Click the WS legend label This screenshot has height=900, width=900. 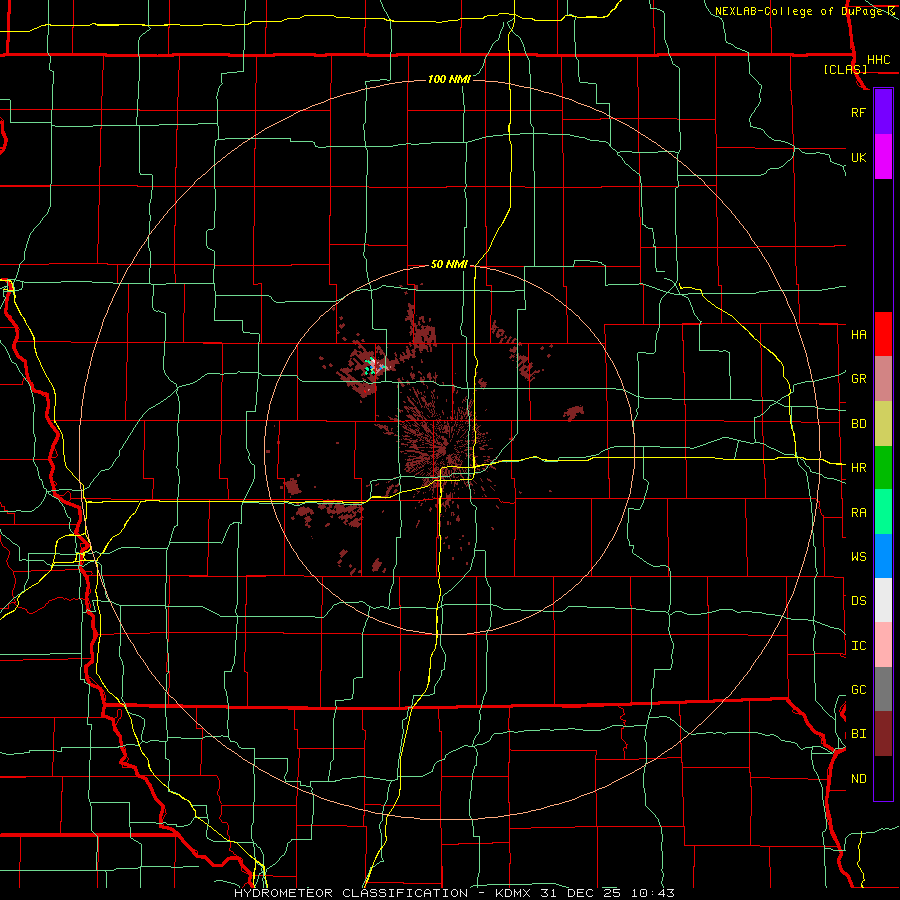(x=859, y=557)
